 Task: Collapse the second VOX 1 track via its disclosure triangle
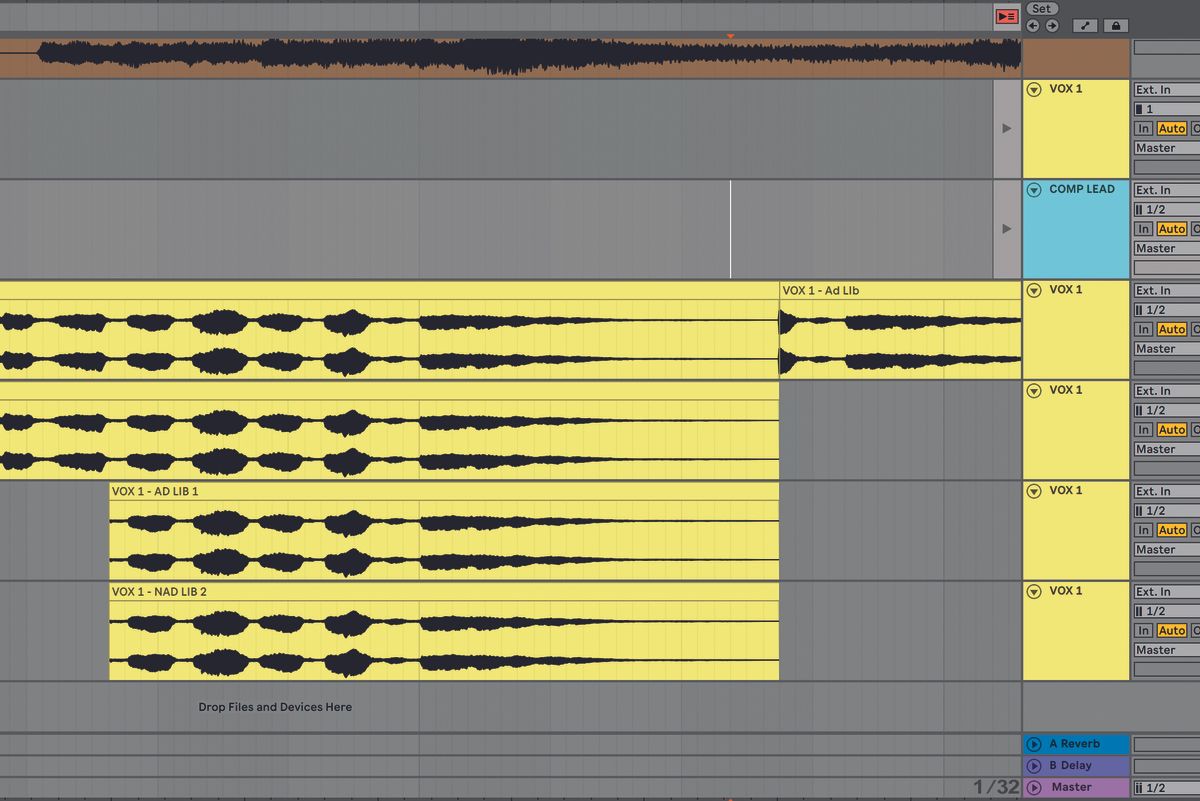point(1035,289)
